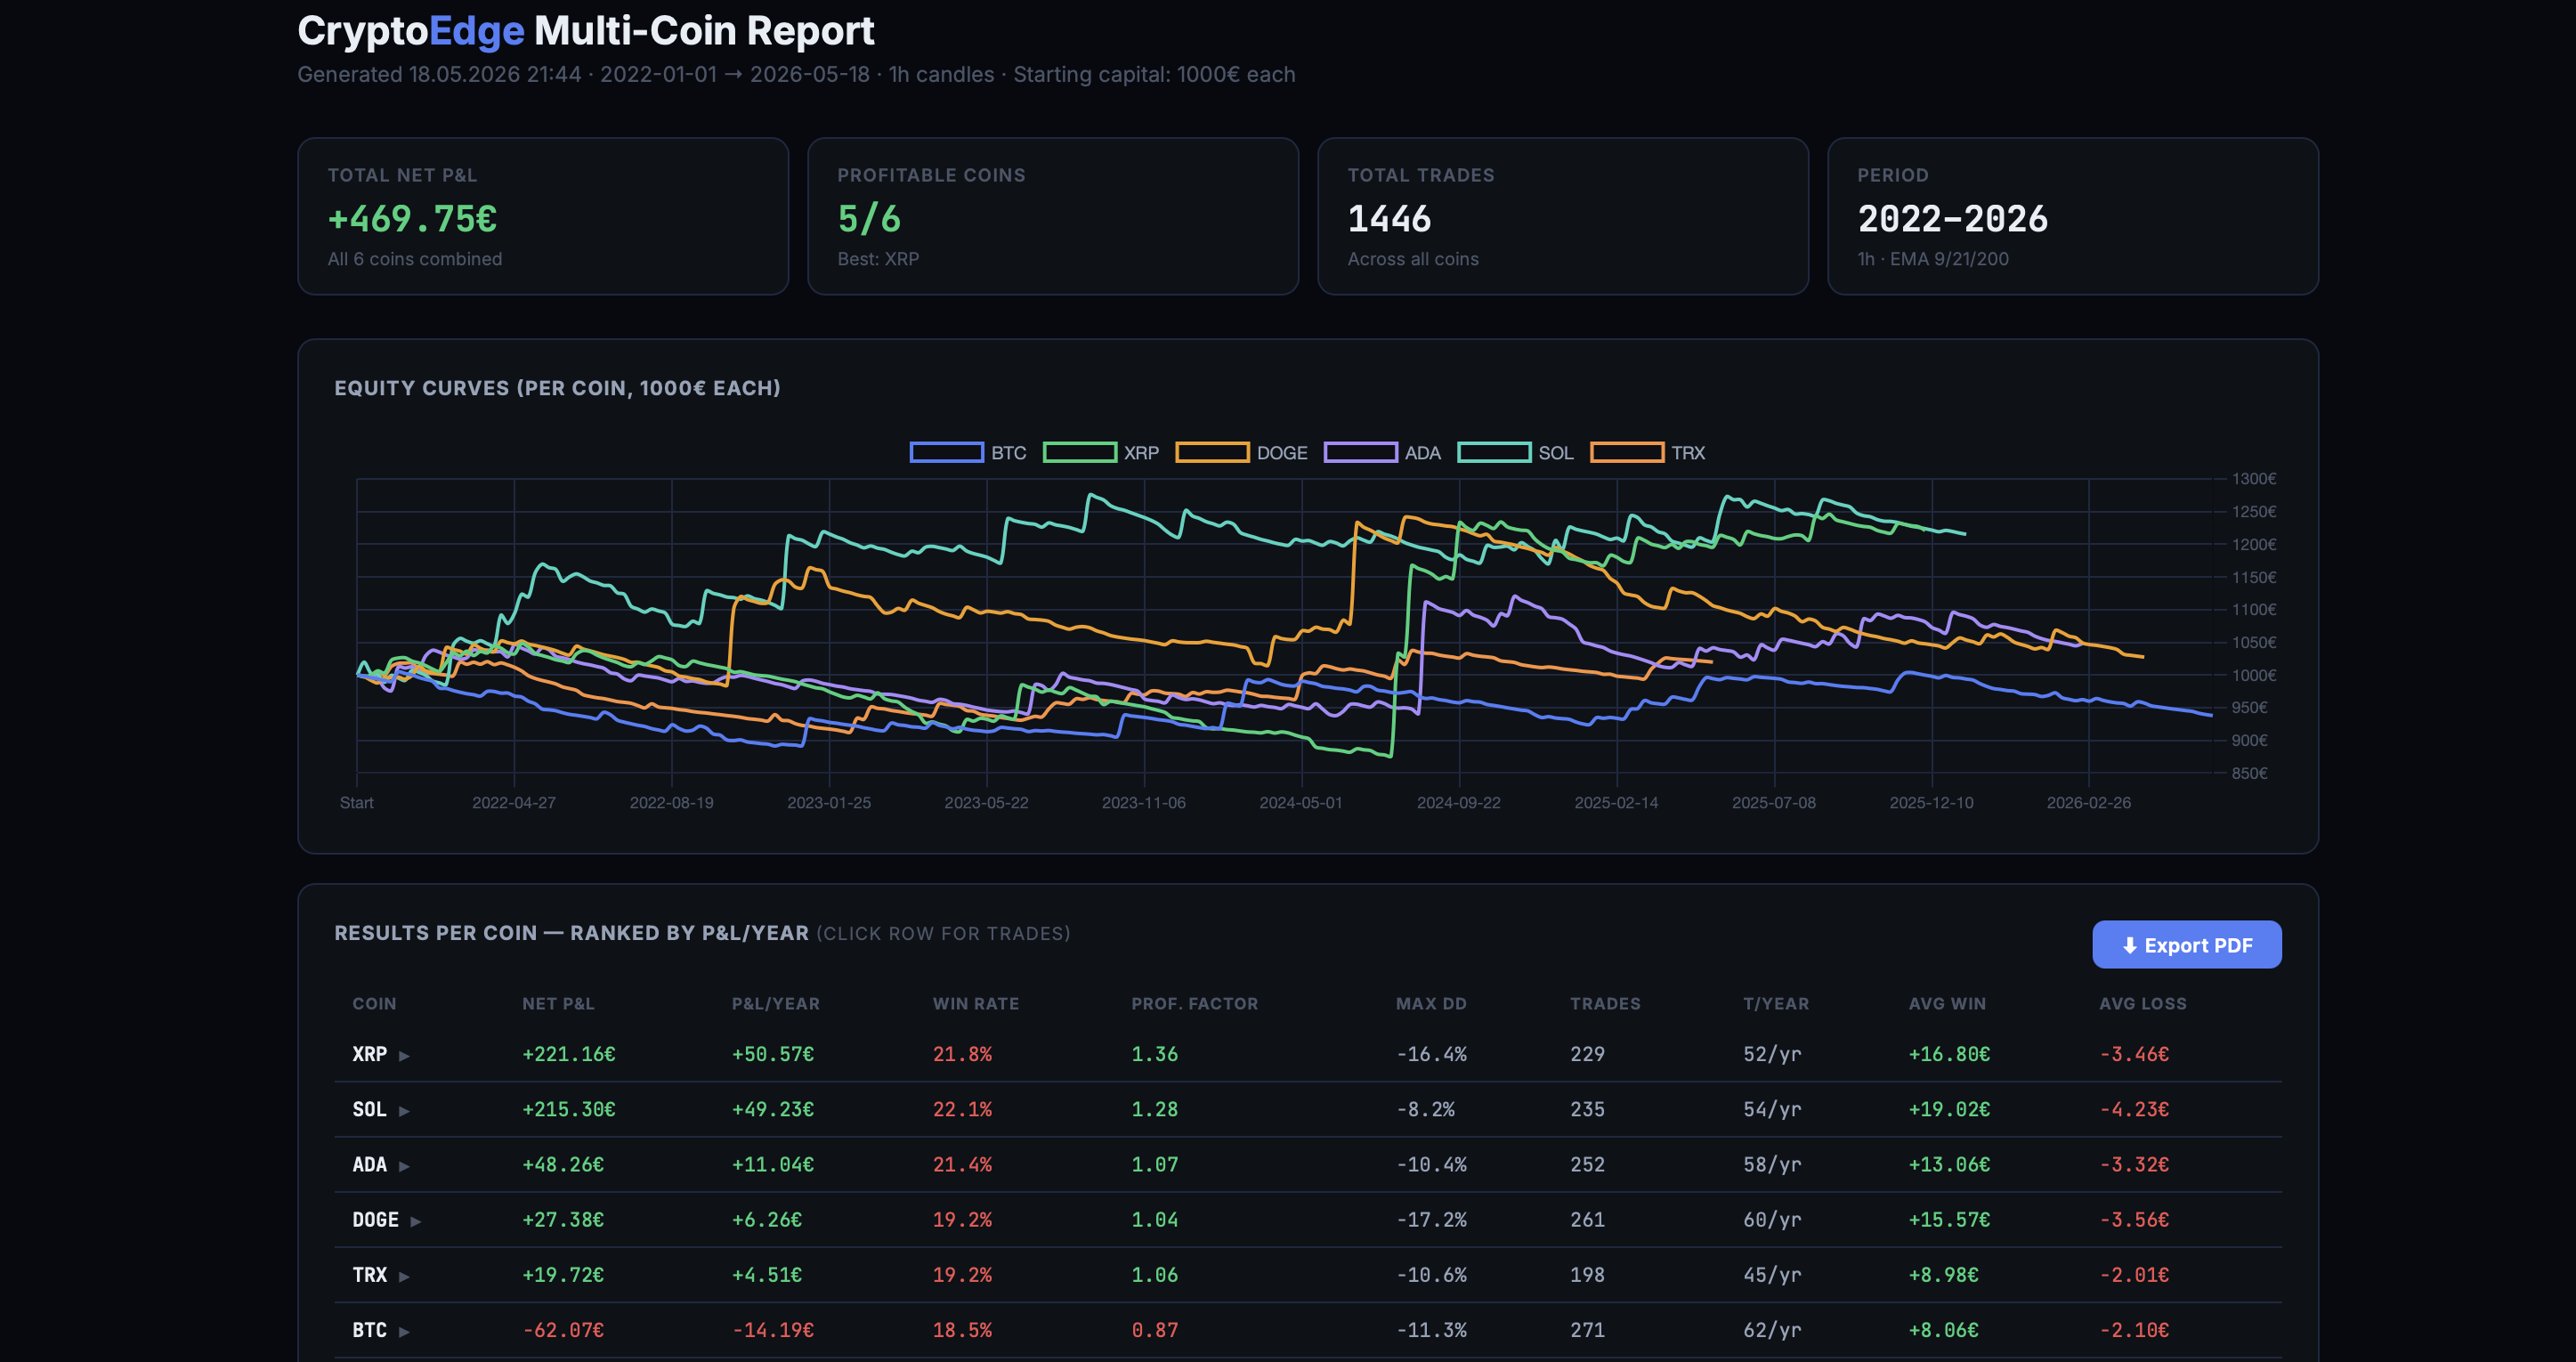This screenshot has width=2576, height=1362.
Task: Expand DOGE row trades arrow
Action: click(x=416, y=1220)
